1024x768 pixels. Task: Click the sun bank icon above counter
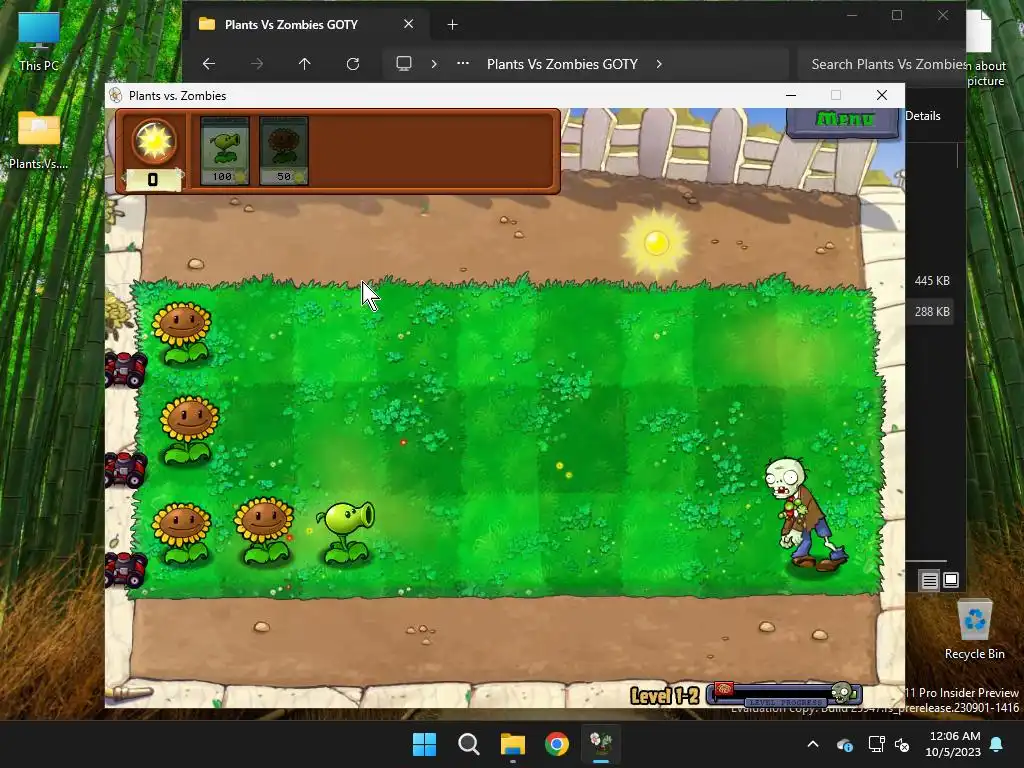153,141
